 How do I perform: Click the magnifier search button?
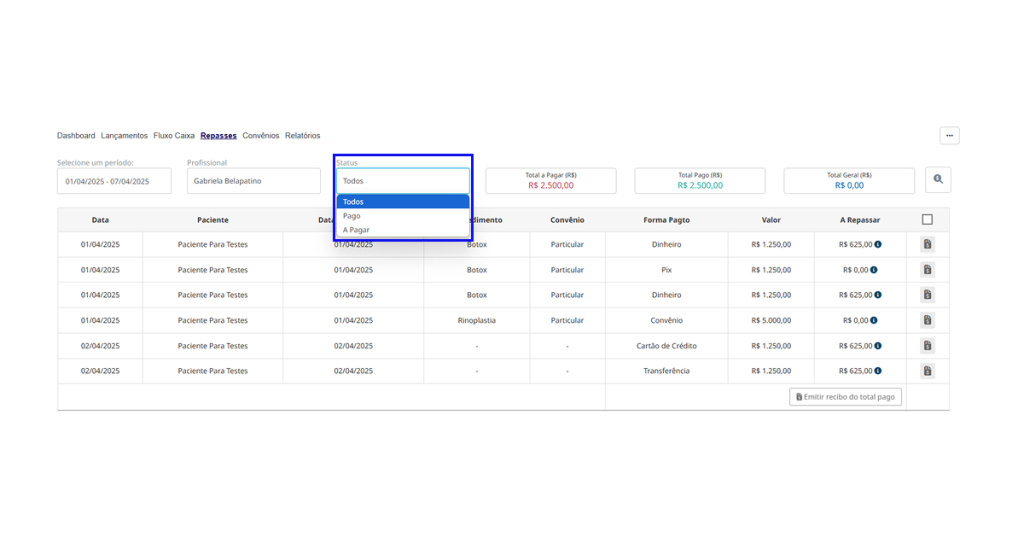click(938, 180)
